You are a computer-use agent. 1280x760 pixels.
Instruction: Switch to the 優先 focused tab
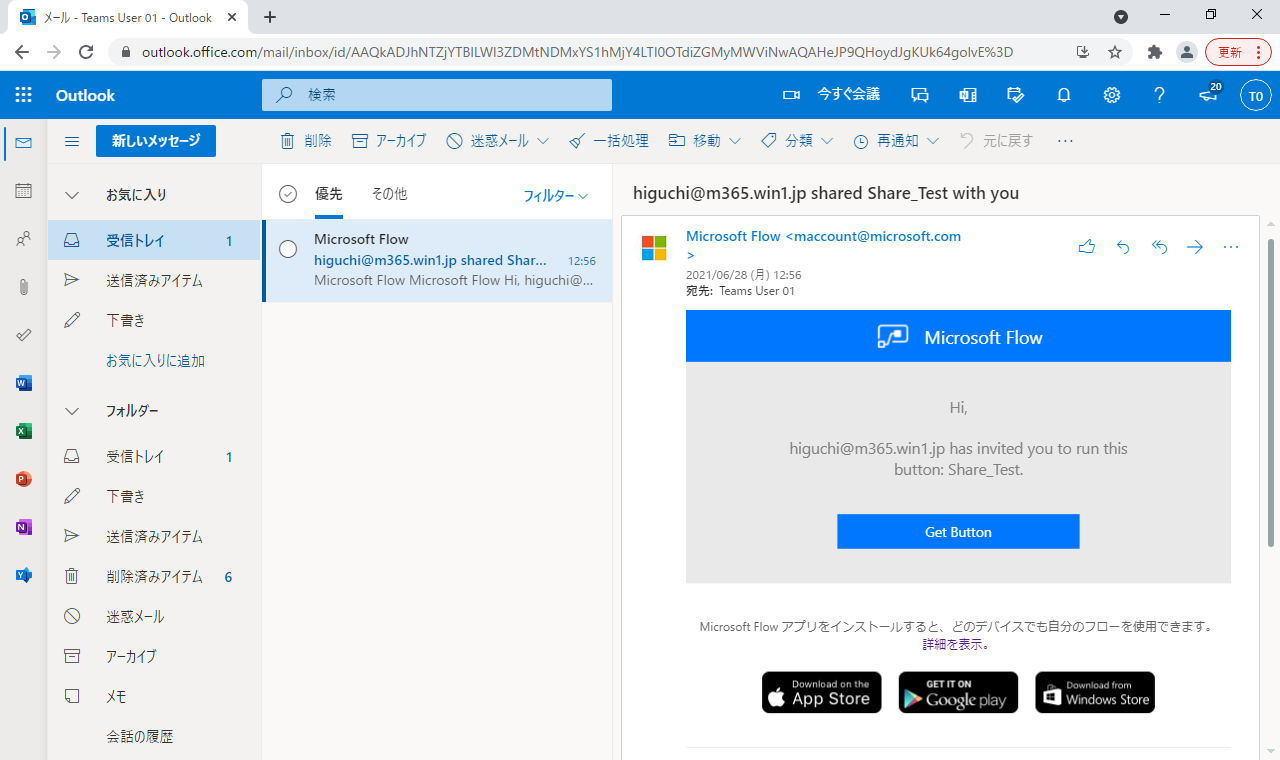(329, 194)
